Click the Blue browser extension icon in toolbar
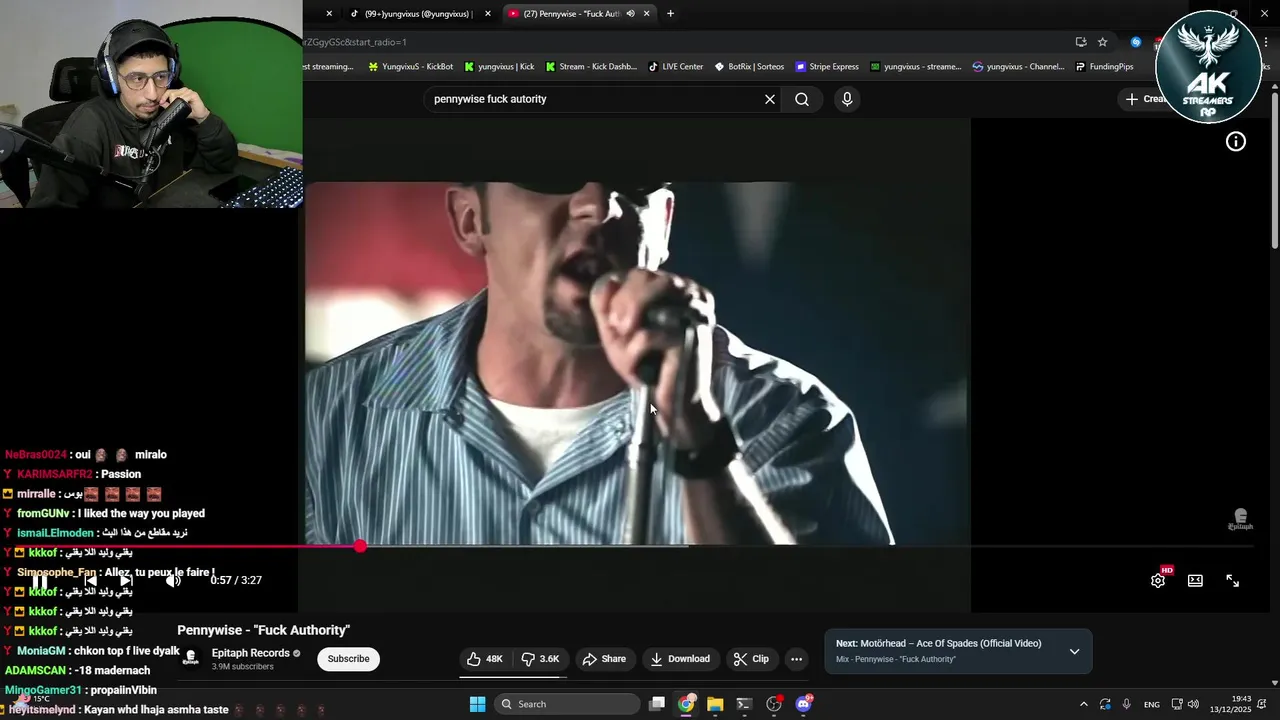 [x=1135, y=42]
